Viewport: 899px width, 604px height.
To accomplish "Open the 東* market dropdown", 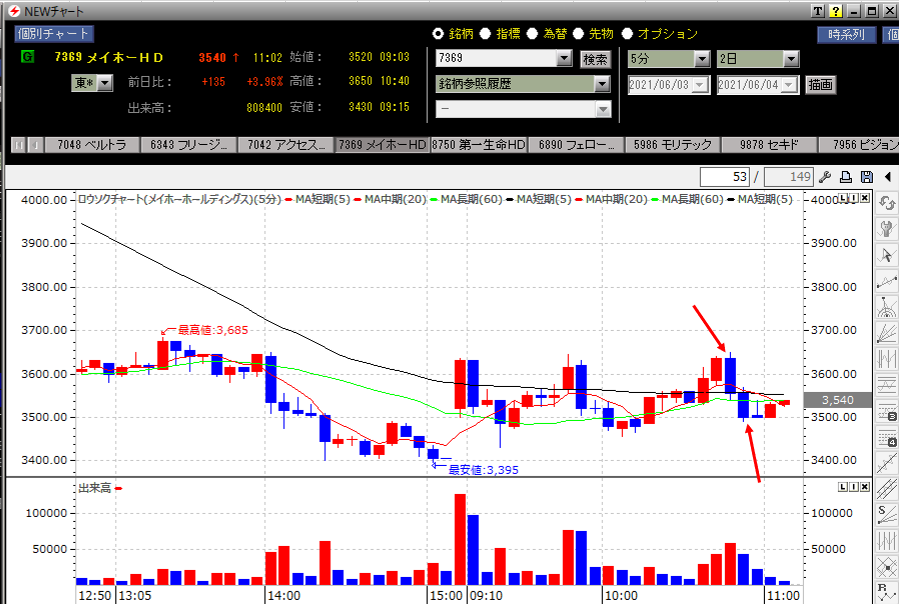I will pyautogui.click(x=104, y=83).
